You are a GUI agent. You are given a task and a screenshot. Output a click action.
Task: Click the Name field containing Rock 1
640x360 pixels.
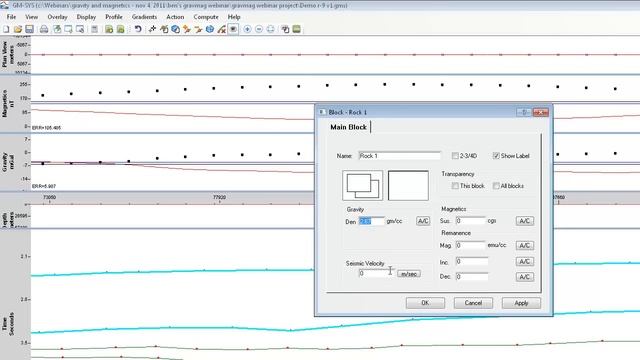400,156
